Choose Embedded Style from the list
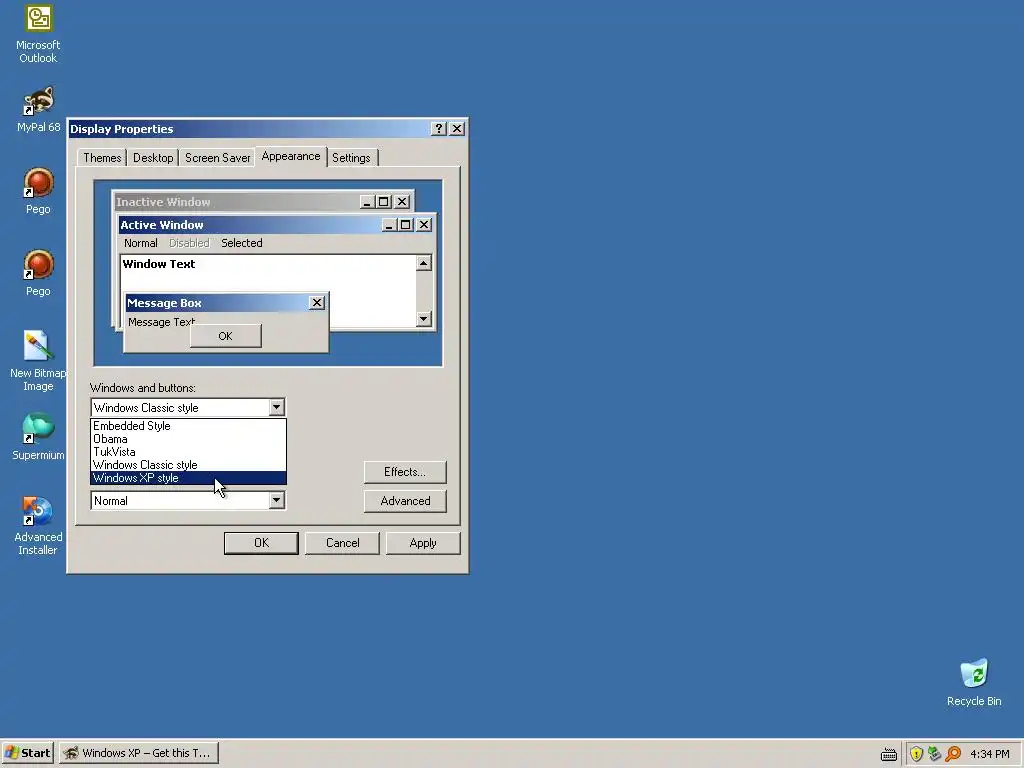This screenshot has width=1024, height=768. point(188,426)
